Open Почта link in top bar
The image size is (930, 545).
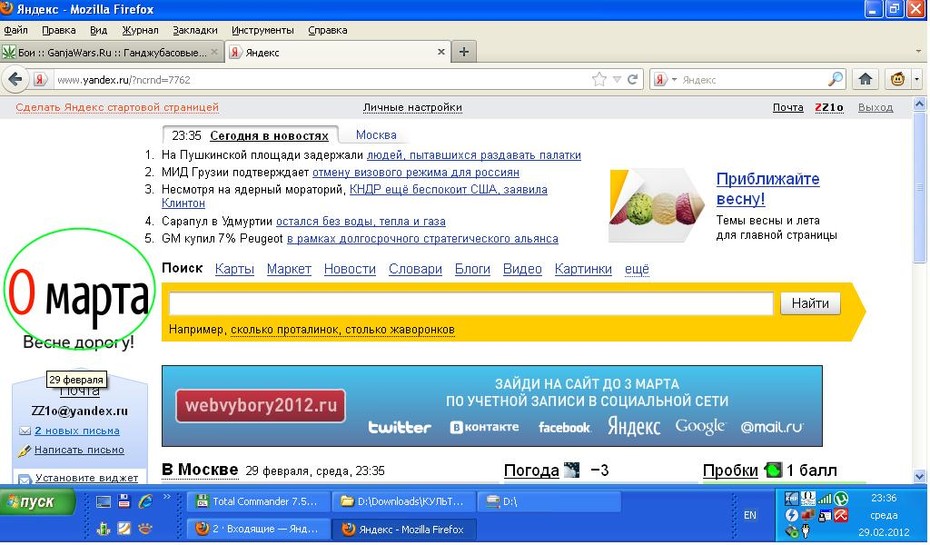click(x=788, y=107)
